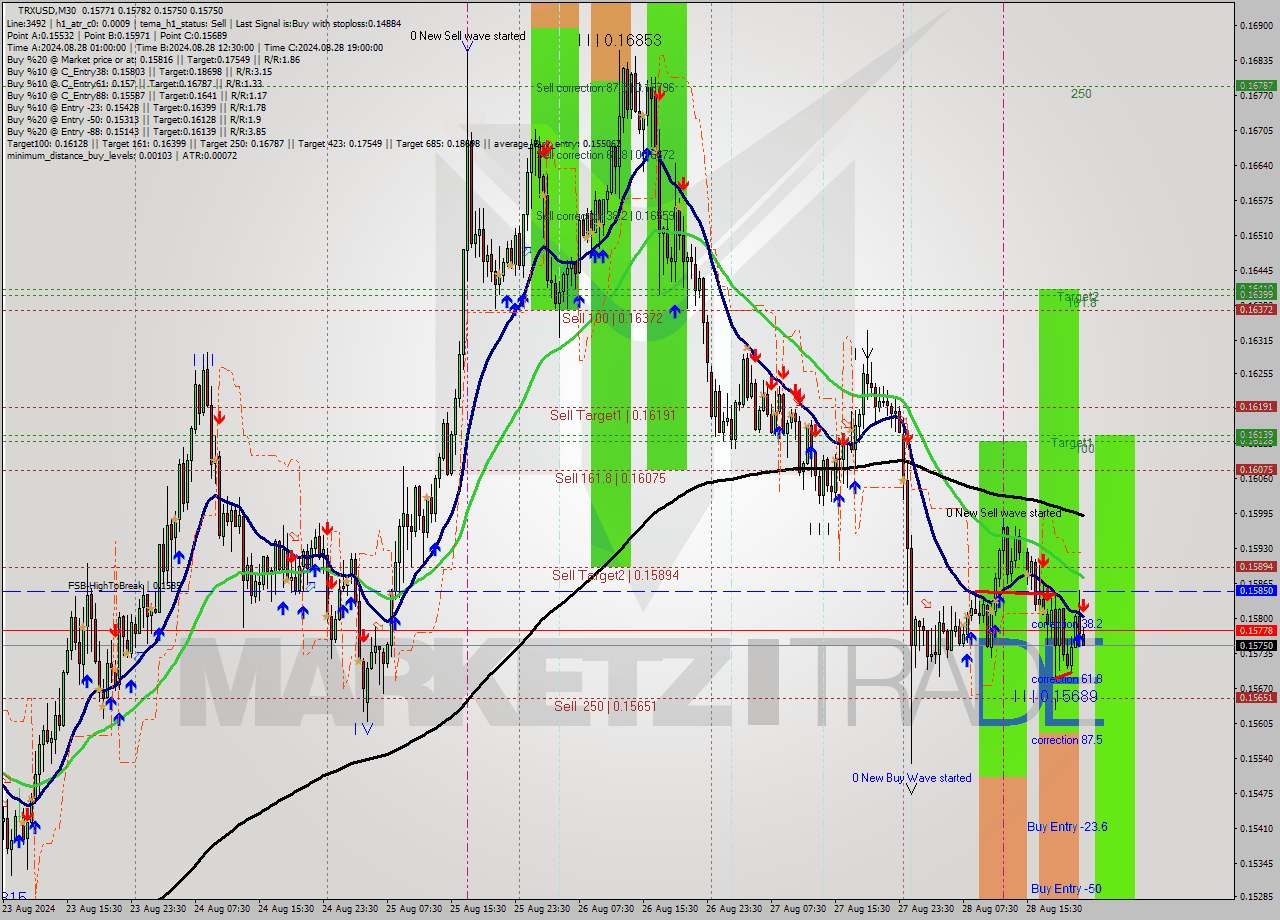This screenshot has height=920, width=1280.
Task: Select the 'correction 38.2' label
Action: [x=1067, y=623]
